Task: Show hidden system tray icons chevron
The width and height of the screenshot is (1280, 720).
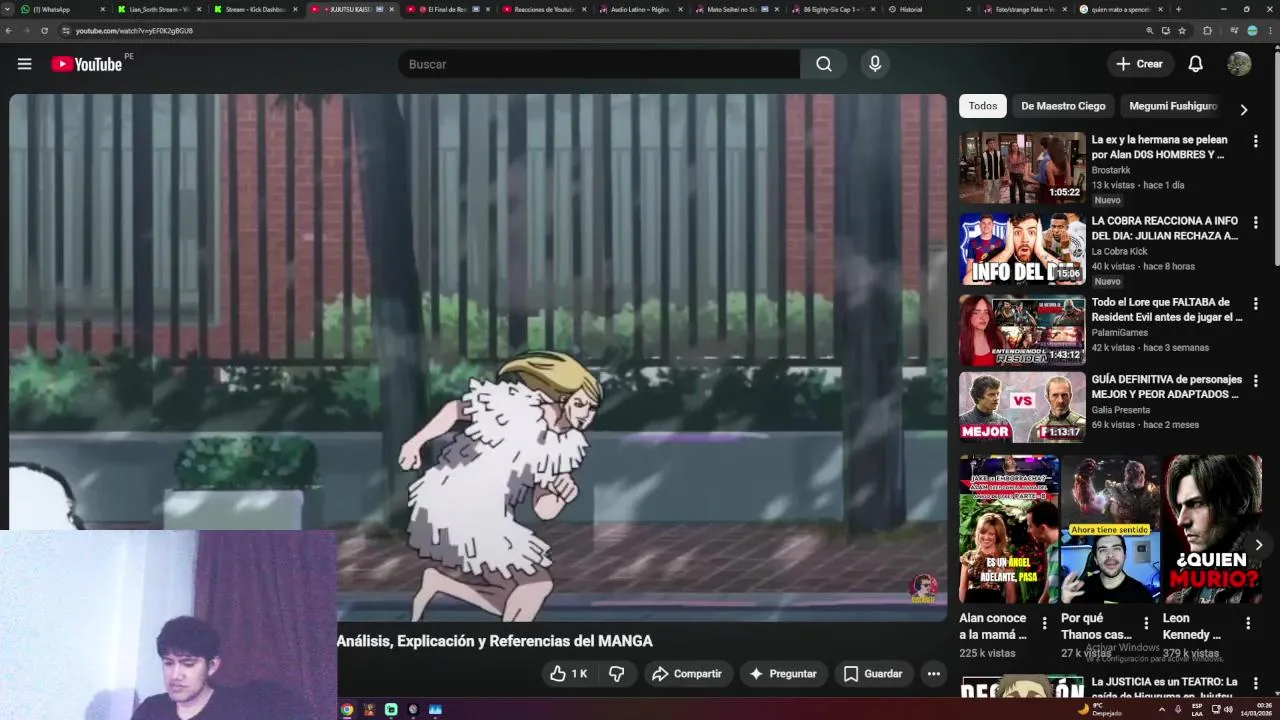Action: [1161, 710]
